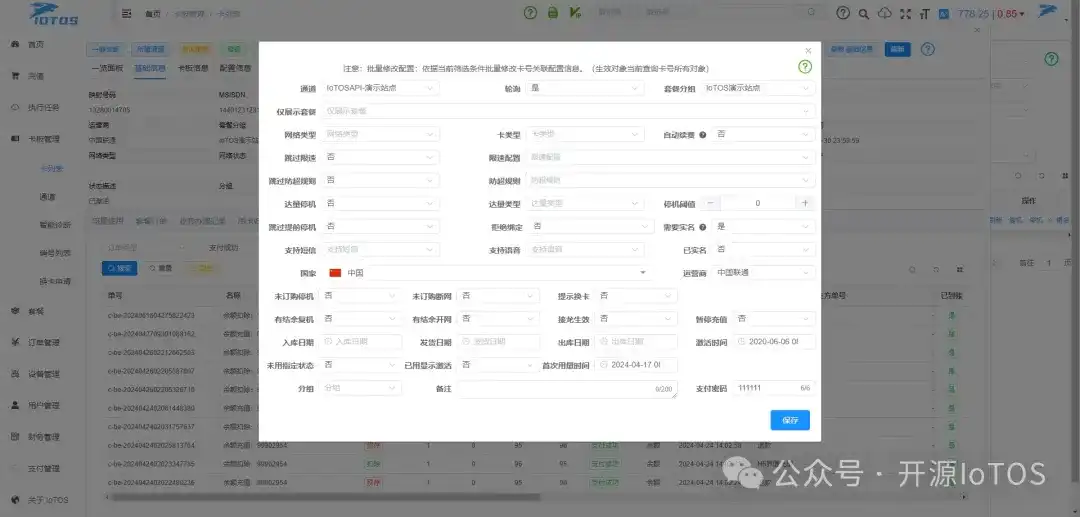Click the 发货日期 date field
This screenshot has height=517, width=1080.
tap(498, 341)
